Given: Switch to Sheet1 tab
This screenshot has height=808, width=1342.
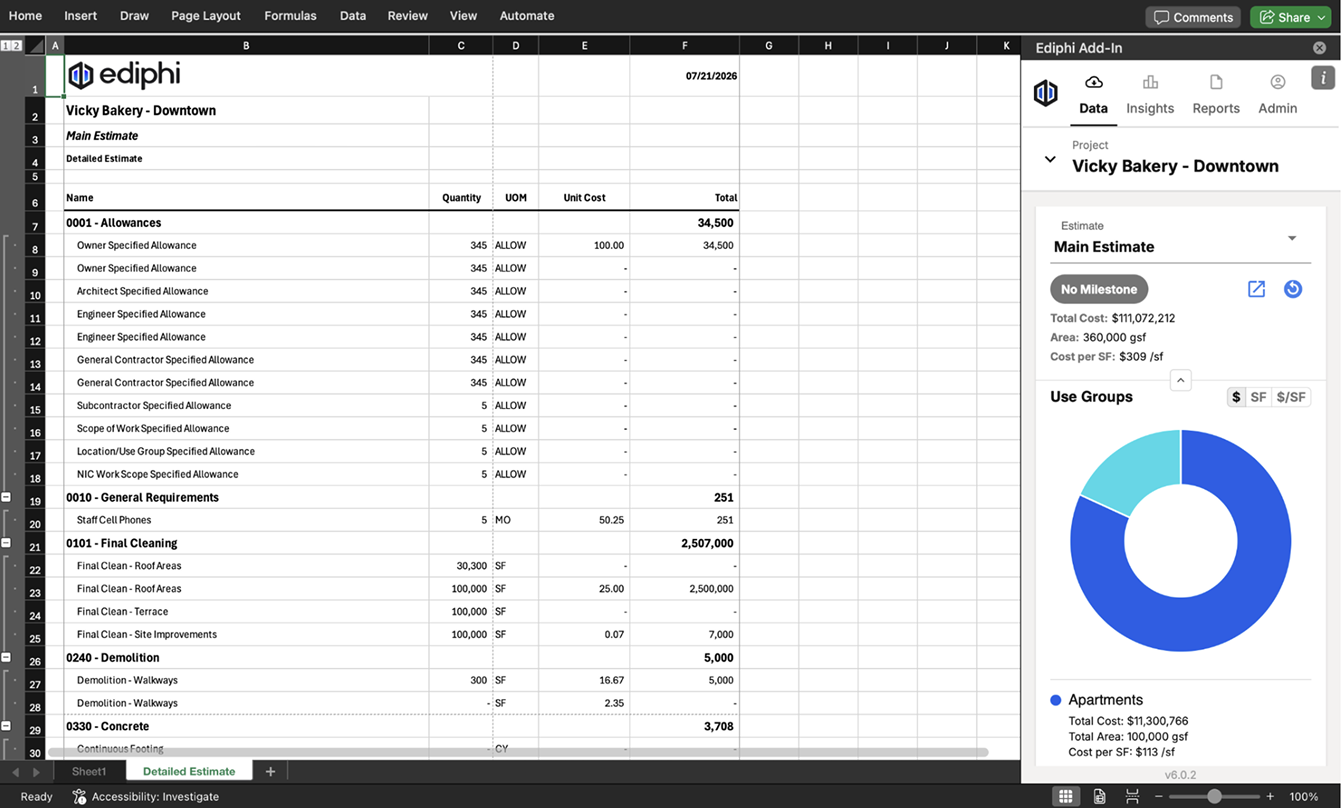Looking at the screenshot, I should point(88,771).
